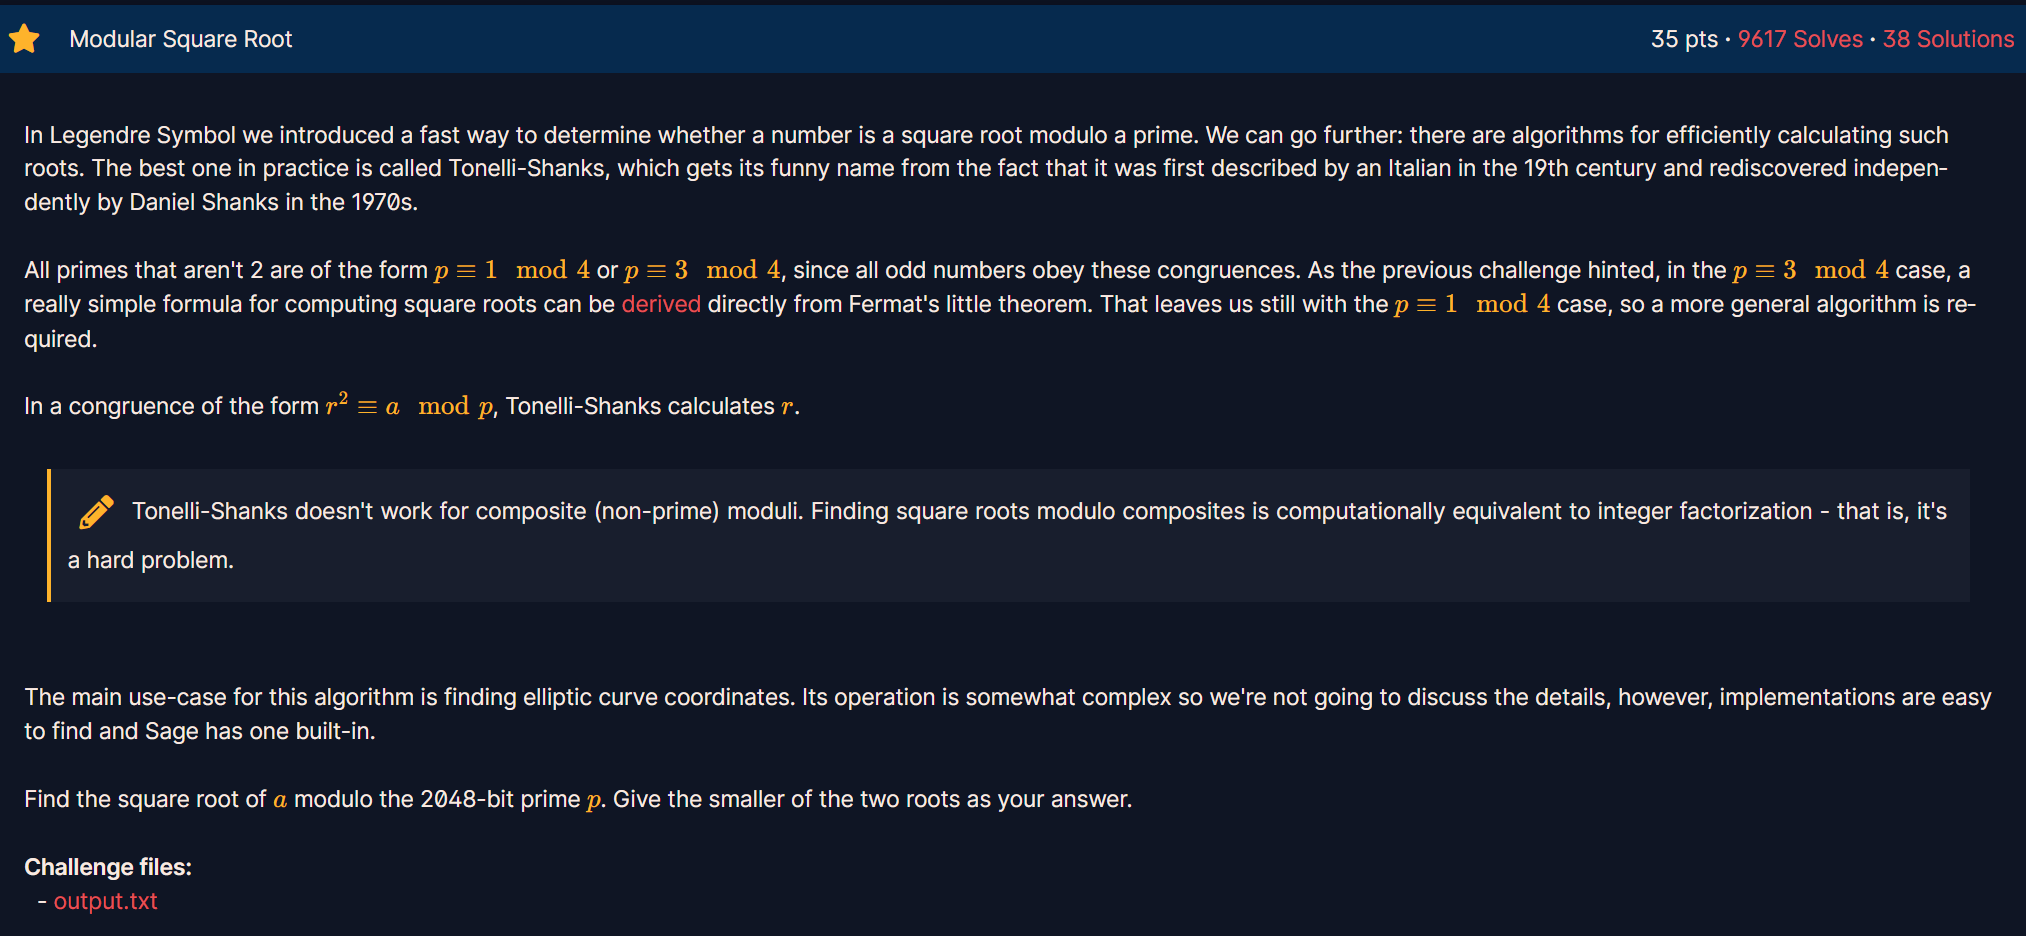Download the output.txt challenge file
Viewport: 2026px width, 936px height.
click(105, 901)
